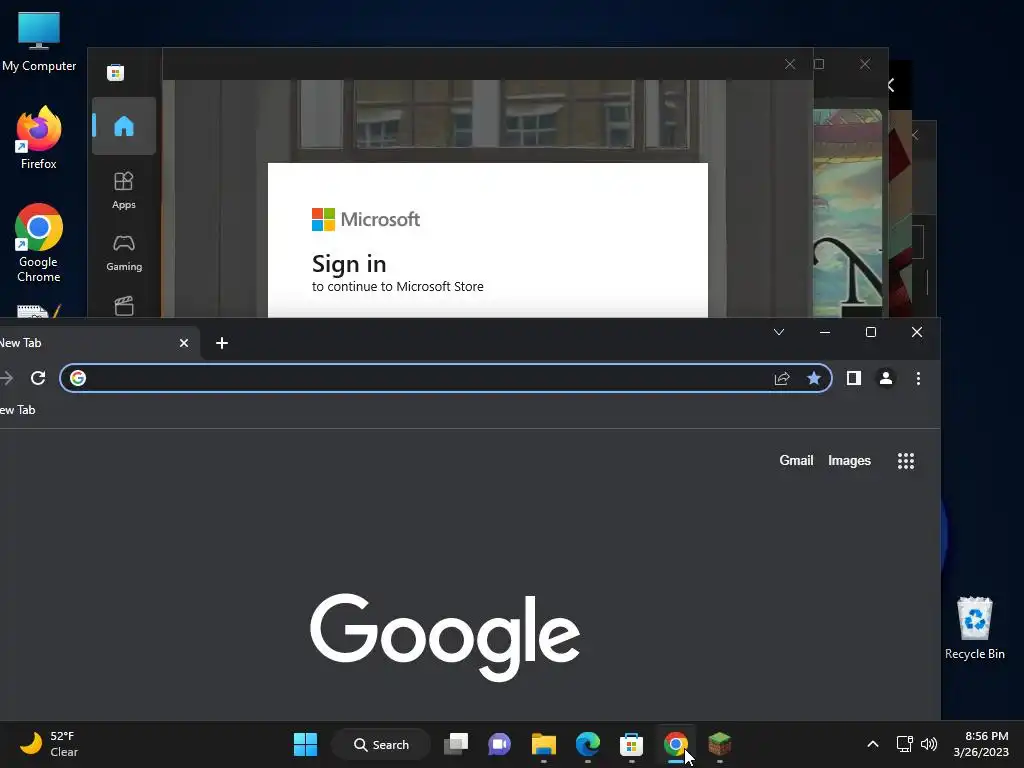This screenshot has width=1024, height=768.
Task: Click Microsoft logo in sign-in dialog
Action: point(366,219)
